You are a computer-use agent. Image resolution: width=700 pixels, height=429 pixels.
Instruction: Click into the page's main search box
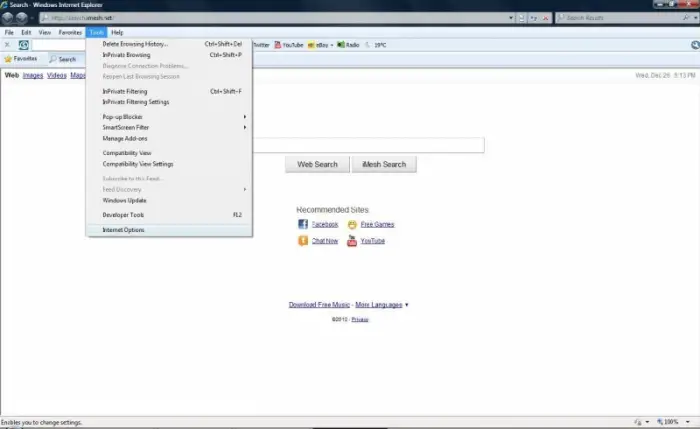click(368, 145)
